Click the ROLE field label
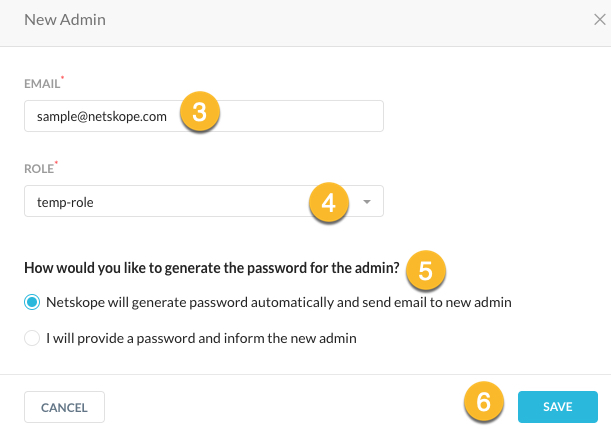 (x=40, y=170)
